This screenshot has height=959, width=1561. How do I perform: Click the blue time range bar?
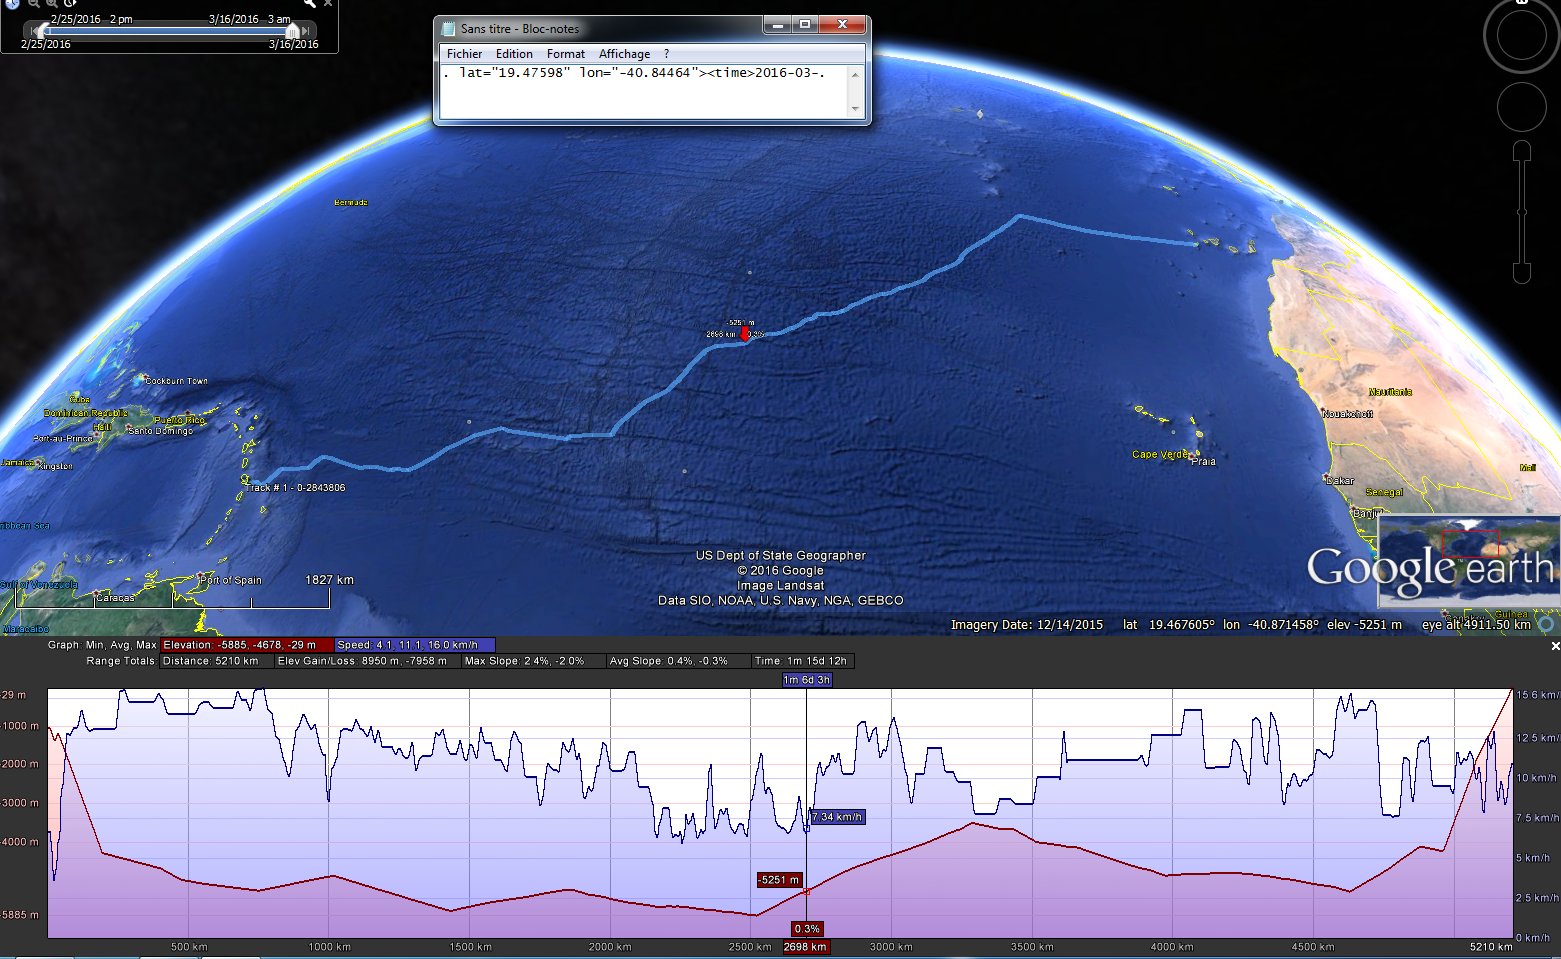tap(168, 31)
